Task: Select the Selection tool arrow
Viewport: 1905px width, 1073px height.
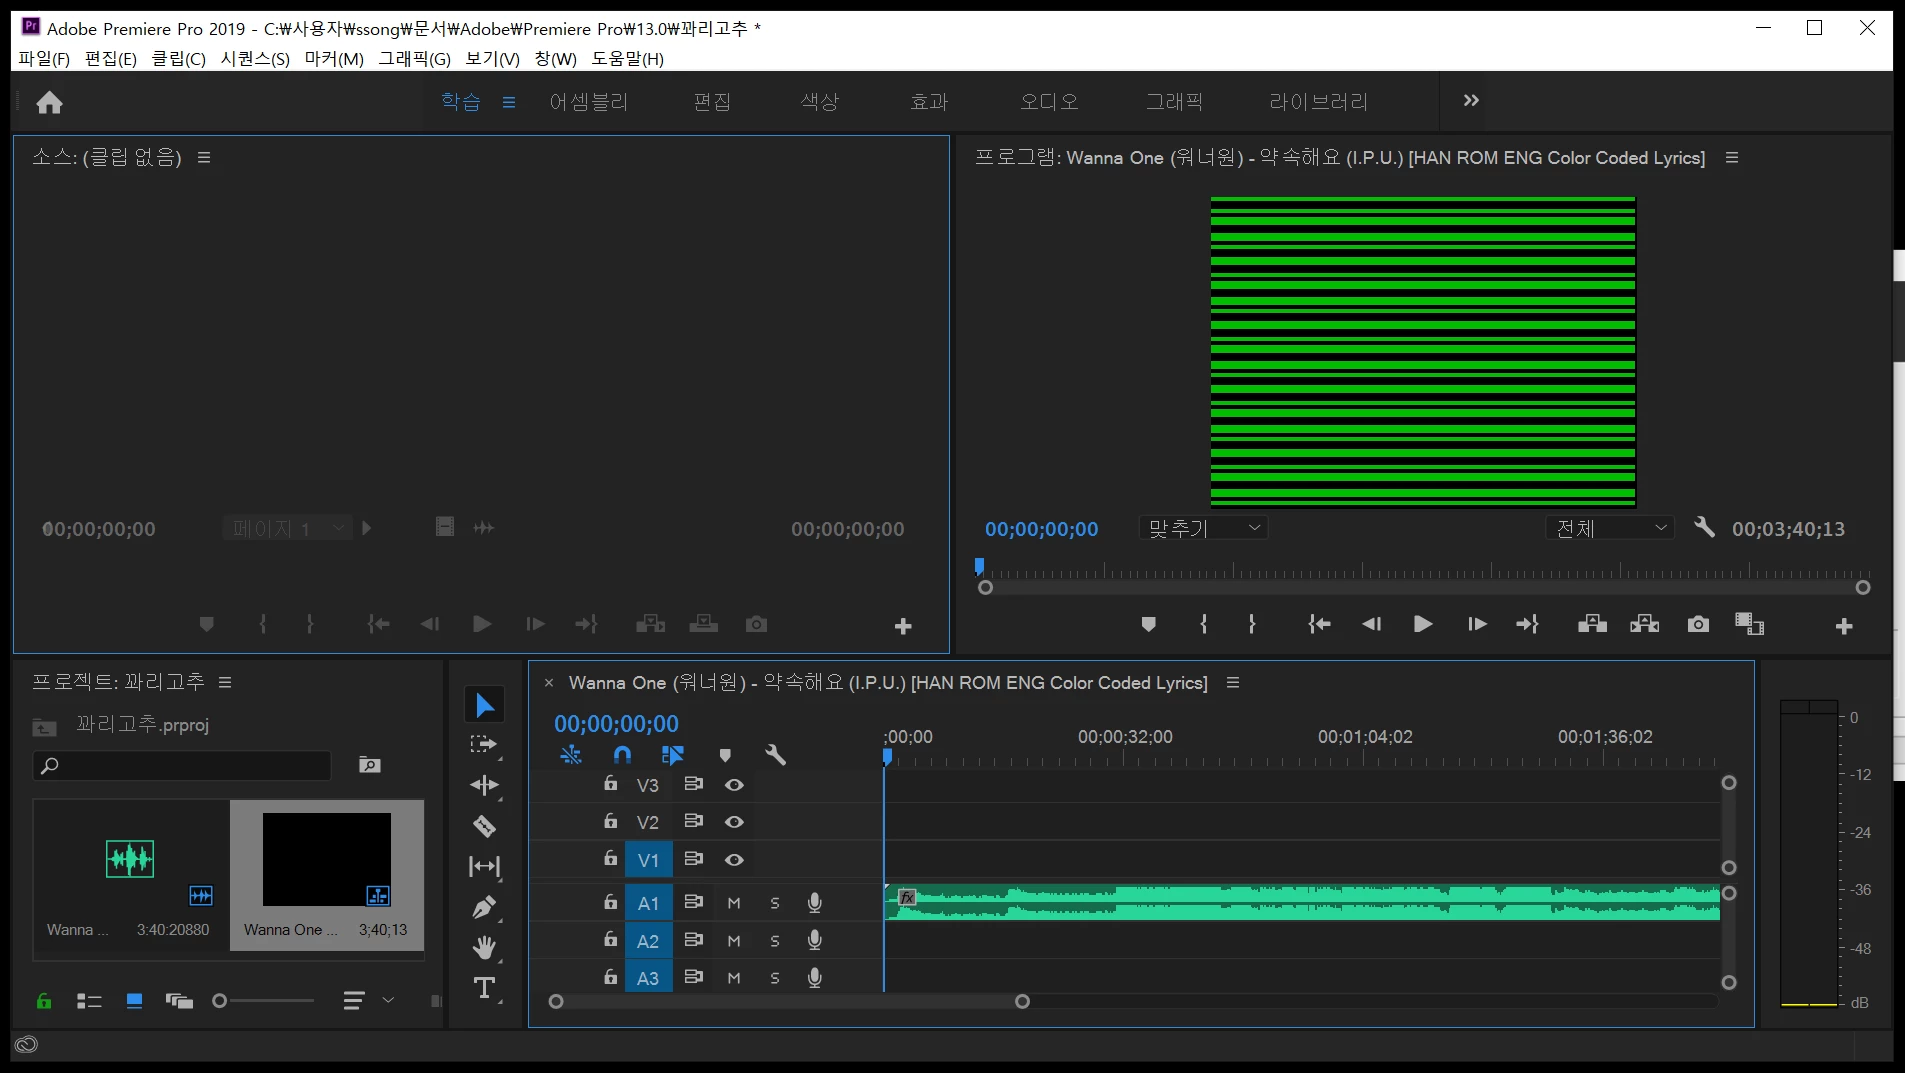Action: point(484,705)
